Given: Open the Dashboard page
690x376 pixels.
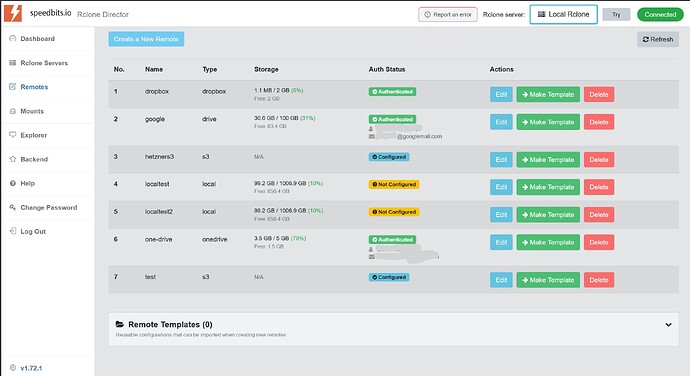Looking at the screenshot, I should tap(37, 39).
